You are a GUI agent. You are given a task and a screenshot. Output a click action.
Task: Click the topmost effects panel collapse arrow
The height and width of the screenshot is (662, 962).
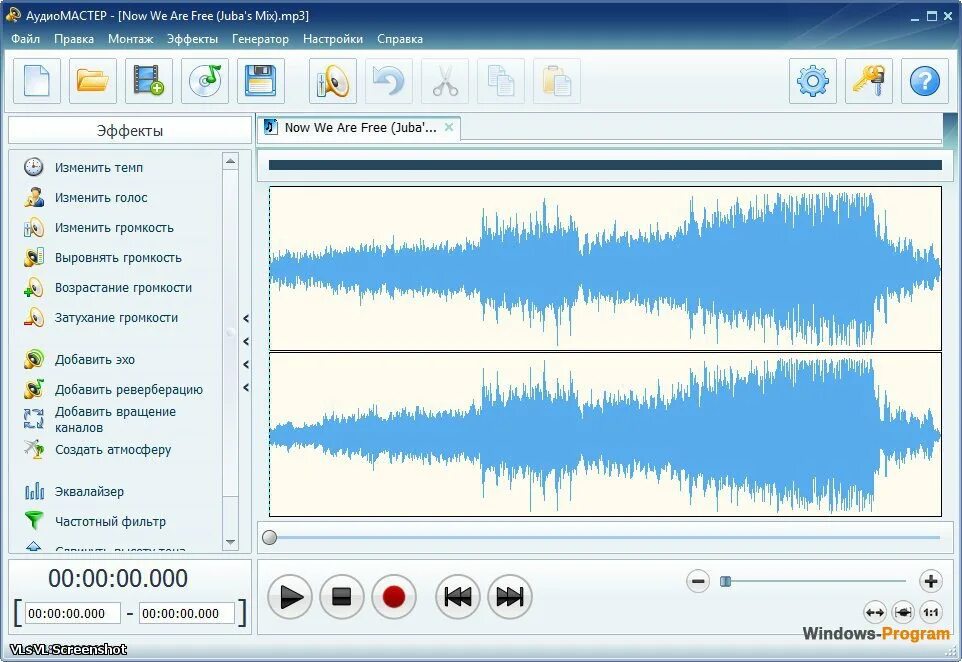pyautogui.click(x=246, y=318)
